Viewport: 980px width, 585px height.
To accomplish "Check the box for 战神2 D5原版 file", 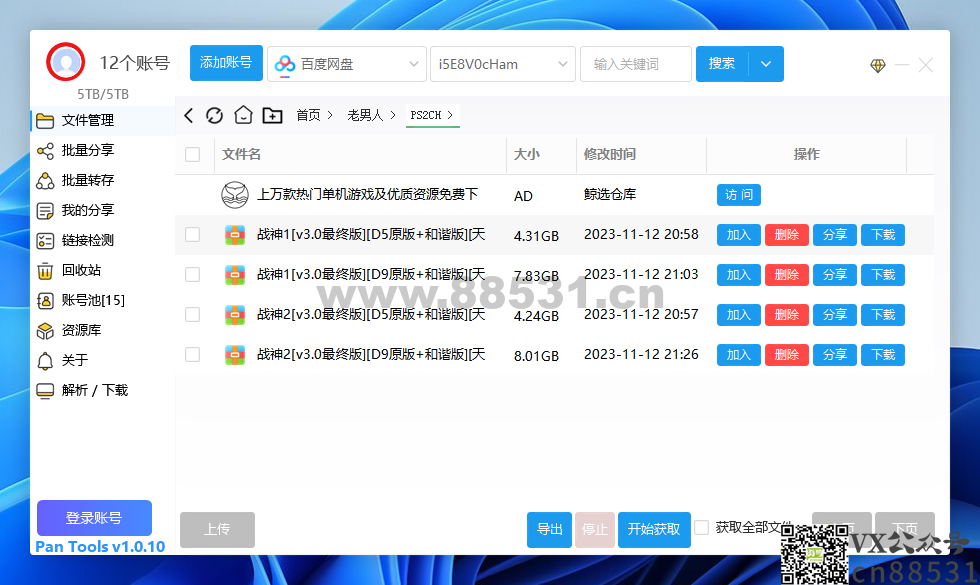I will [192, 314].
